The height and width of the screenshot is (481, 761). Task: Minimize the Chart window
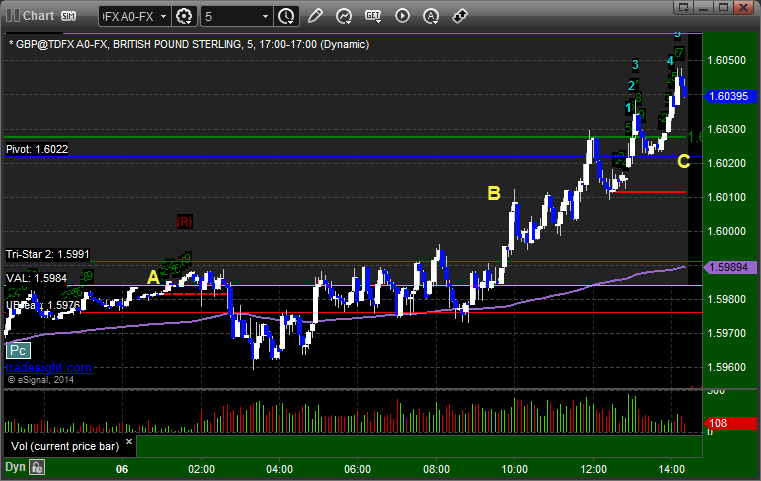pyautogui.click(x=704, y=7)
